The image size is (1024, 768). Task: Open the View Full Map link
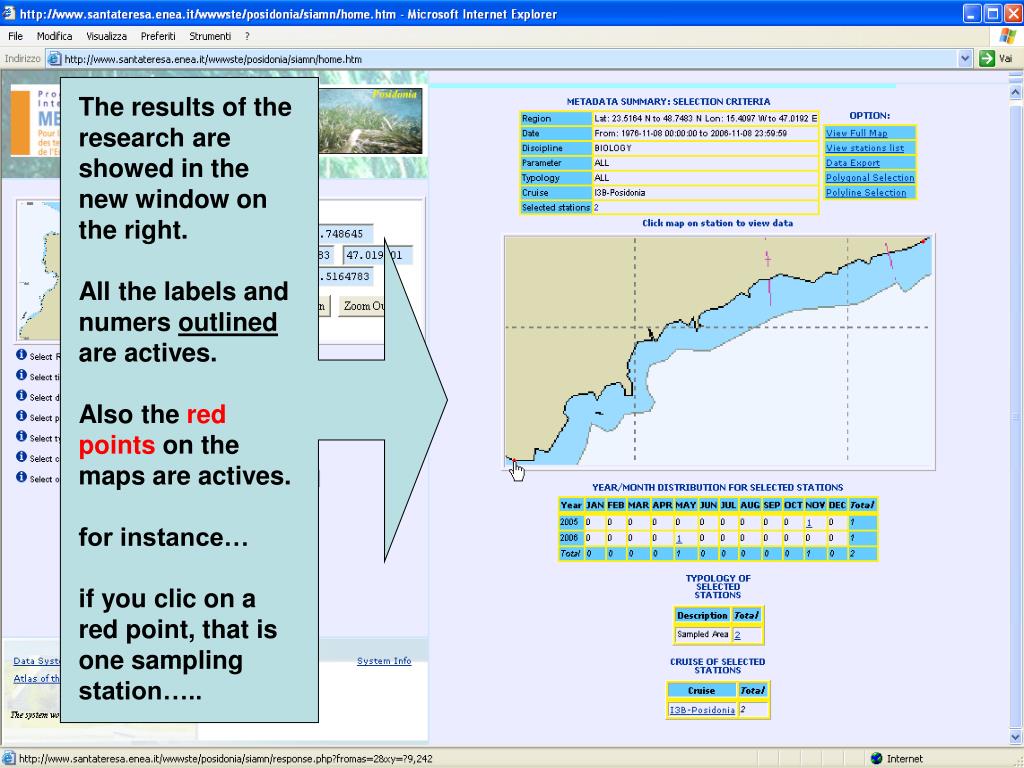click(856, 133)
